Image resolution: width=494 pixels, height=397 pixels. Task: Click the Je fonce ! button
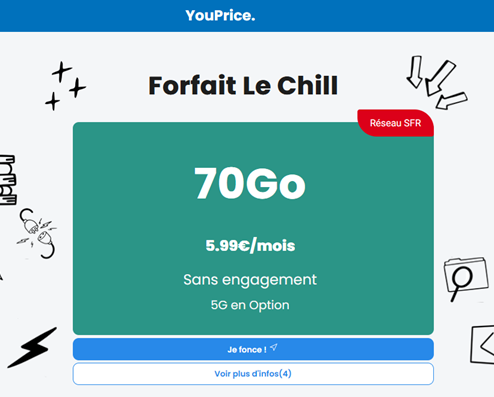[x=253, y=349]
